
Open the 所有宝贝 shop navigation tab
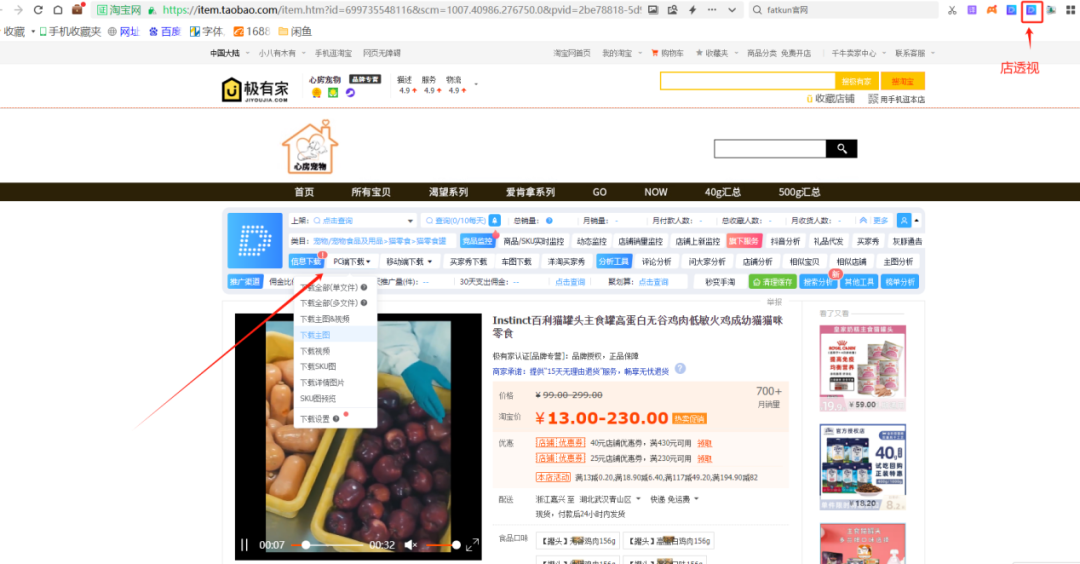371,192
